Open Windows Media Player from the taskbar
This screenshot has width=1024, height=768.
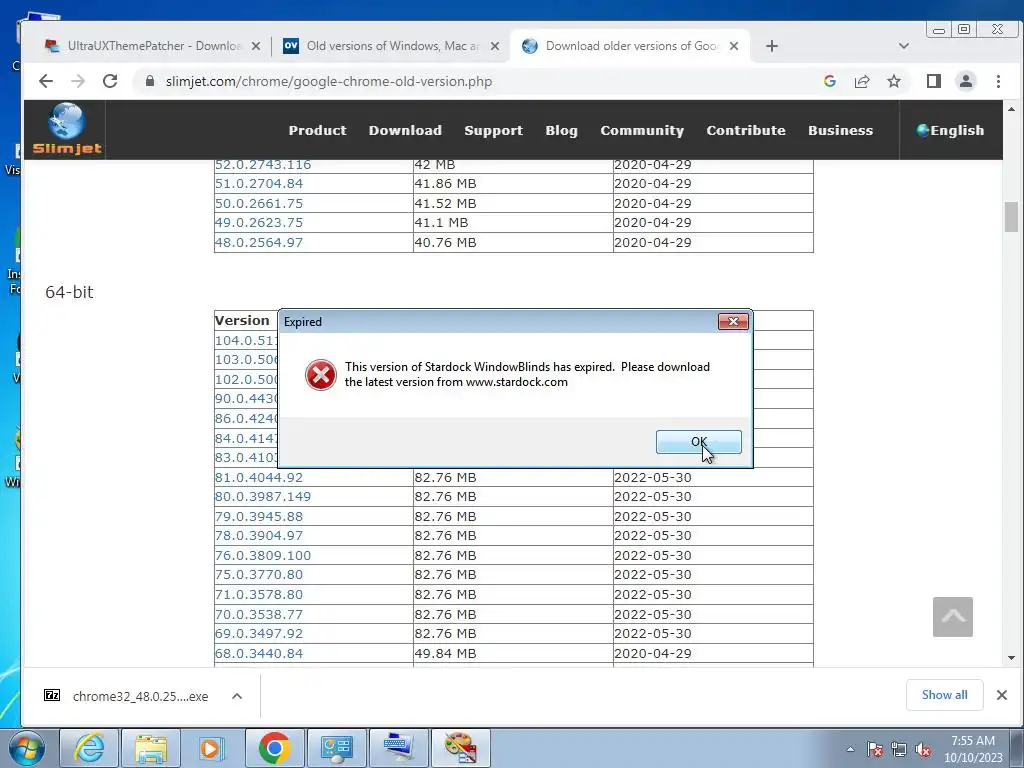pyautogui.click(x=212, y=748)
